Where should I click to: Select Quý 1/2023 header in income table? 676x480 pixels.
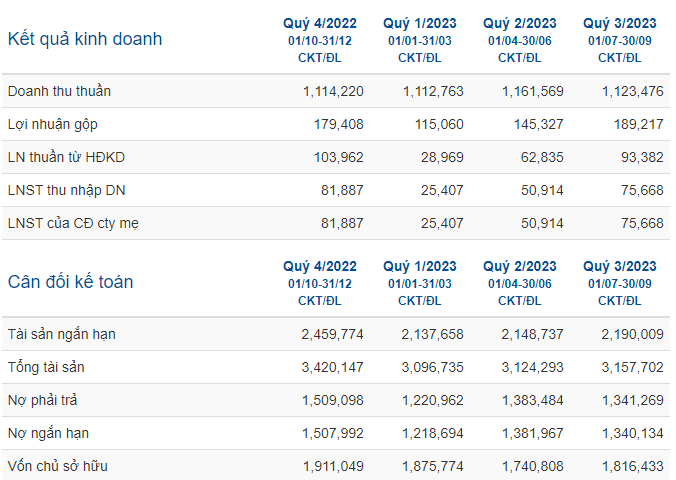[x=419, y=23]
